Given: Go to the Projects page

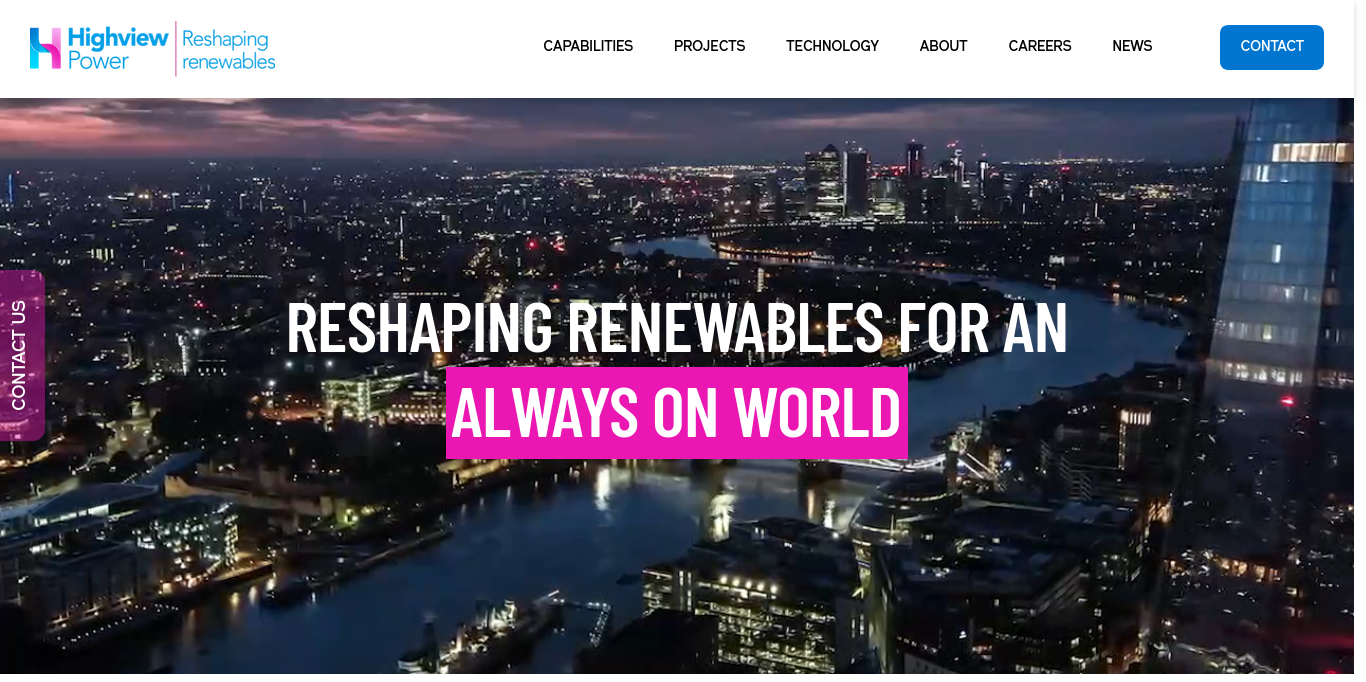Looking at the screenshot, I should pyautogui.click(x=710, y=46).
